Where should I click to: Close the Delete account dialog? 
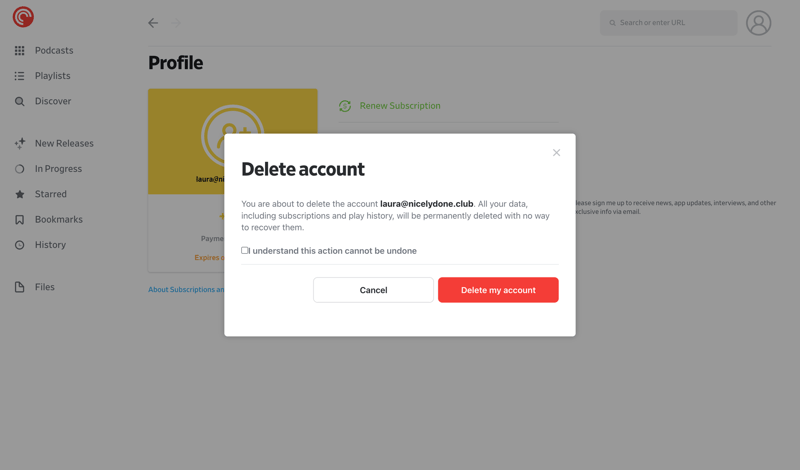click(556, 153)
